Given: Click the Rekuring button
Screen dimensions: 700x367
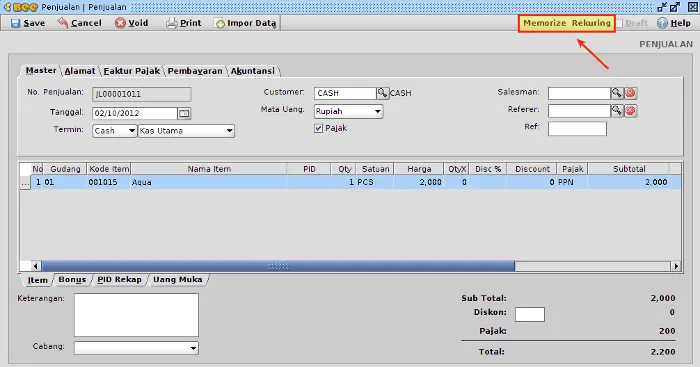Looking at the screenshot, I should [591, 23].
